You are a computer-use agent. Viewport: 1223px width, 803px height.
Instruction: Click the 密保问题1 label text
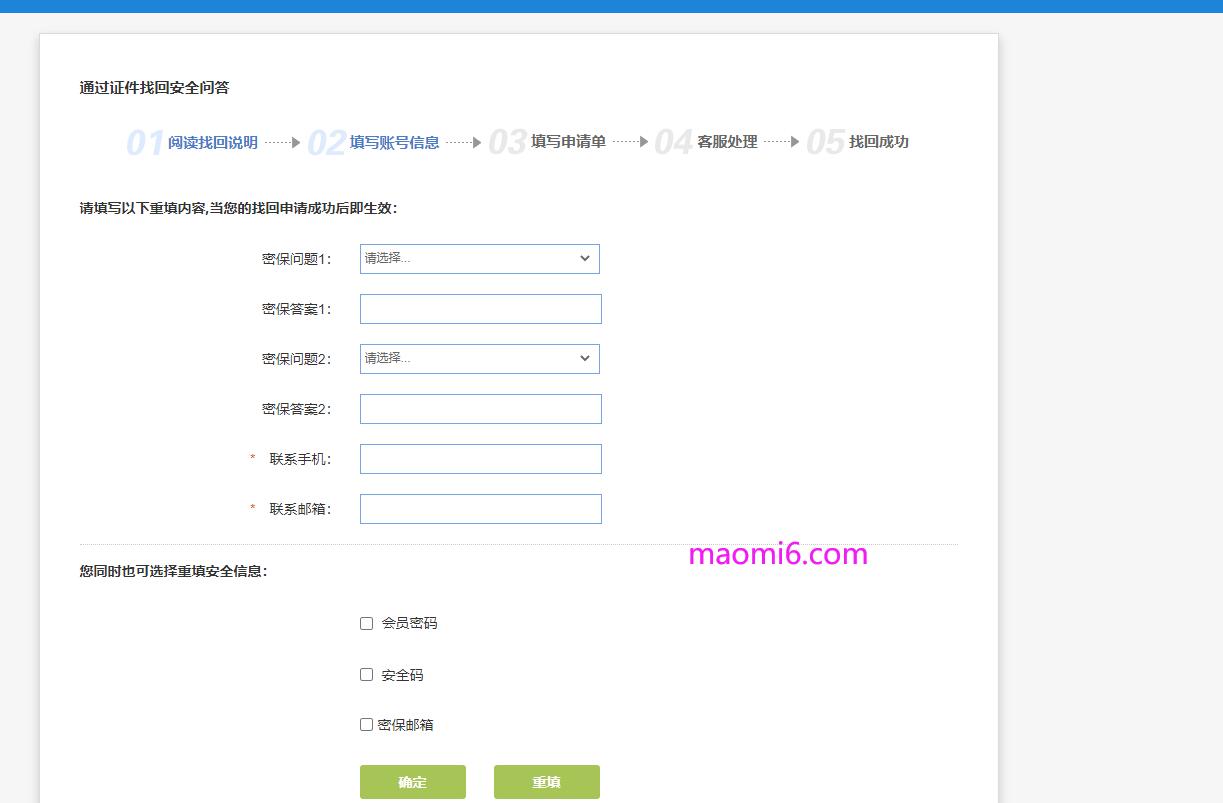[296, 259]
